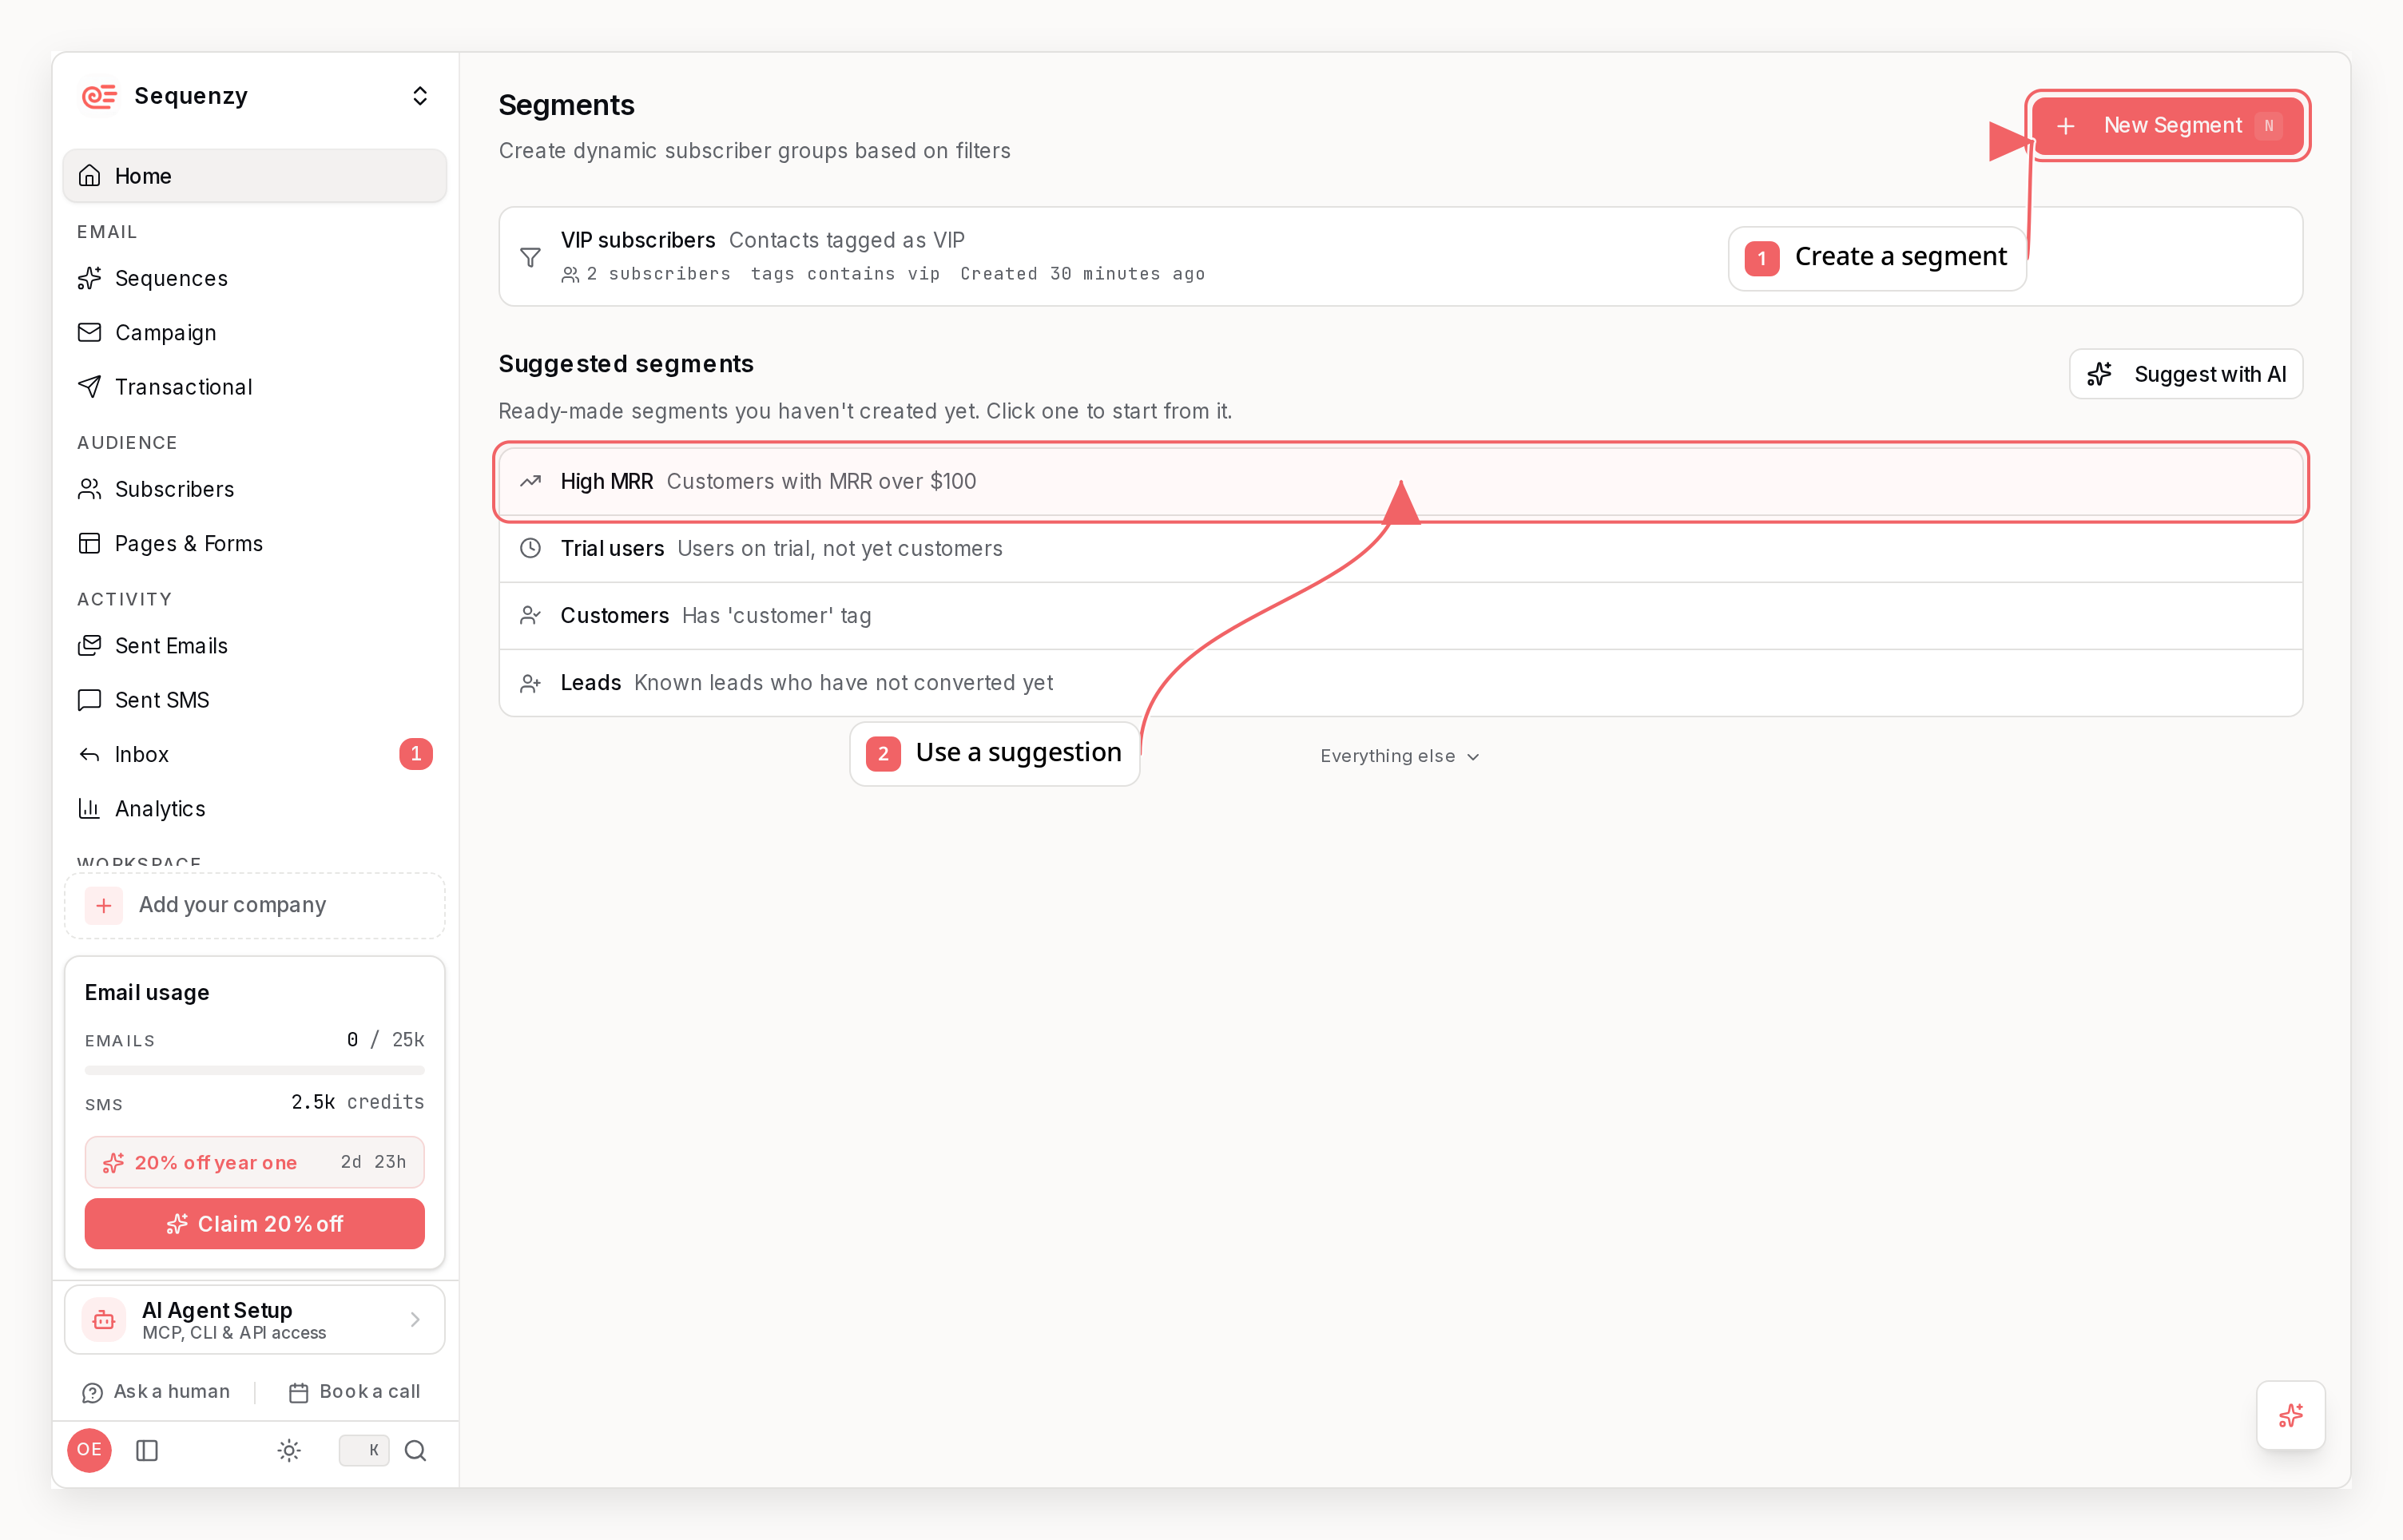Click the '2 subscribers' count text
The height and width of the screenshot is (1540, 2403).
[x=658, y=274]
